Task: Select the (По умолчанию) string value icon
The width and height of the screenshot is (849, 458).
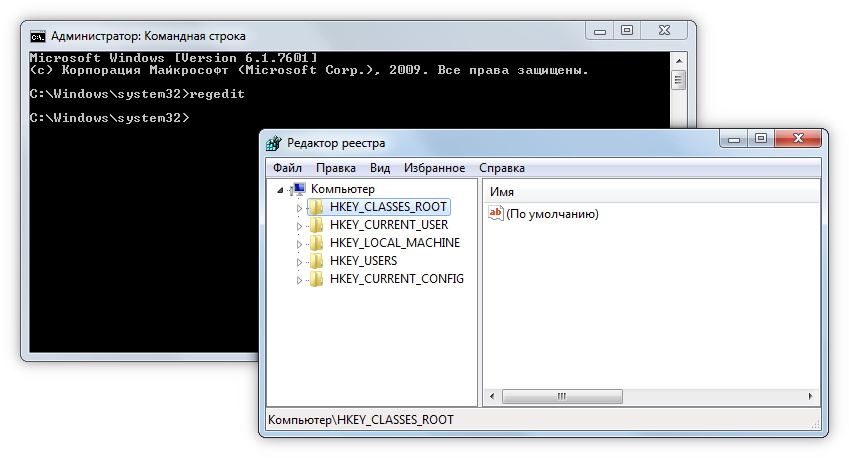Action: [x=495, y=213]
